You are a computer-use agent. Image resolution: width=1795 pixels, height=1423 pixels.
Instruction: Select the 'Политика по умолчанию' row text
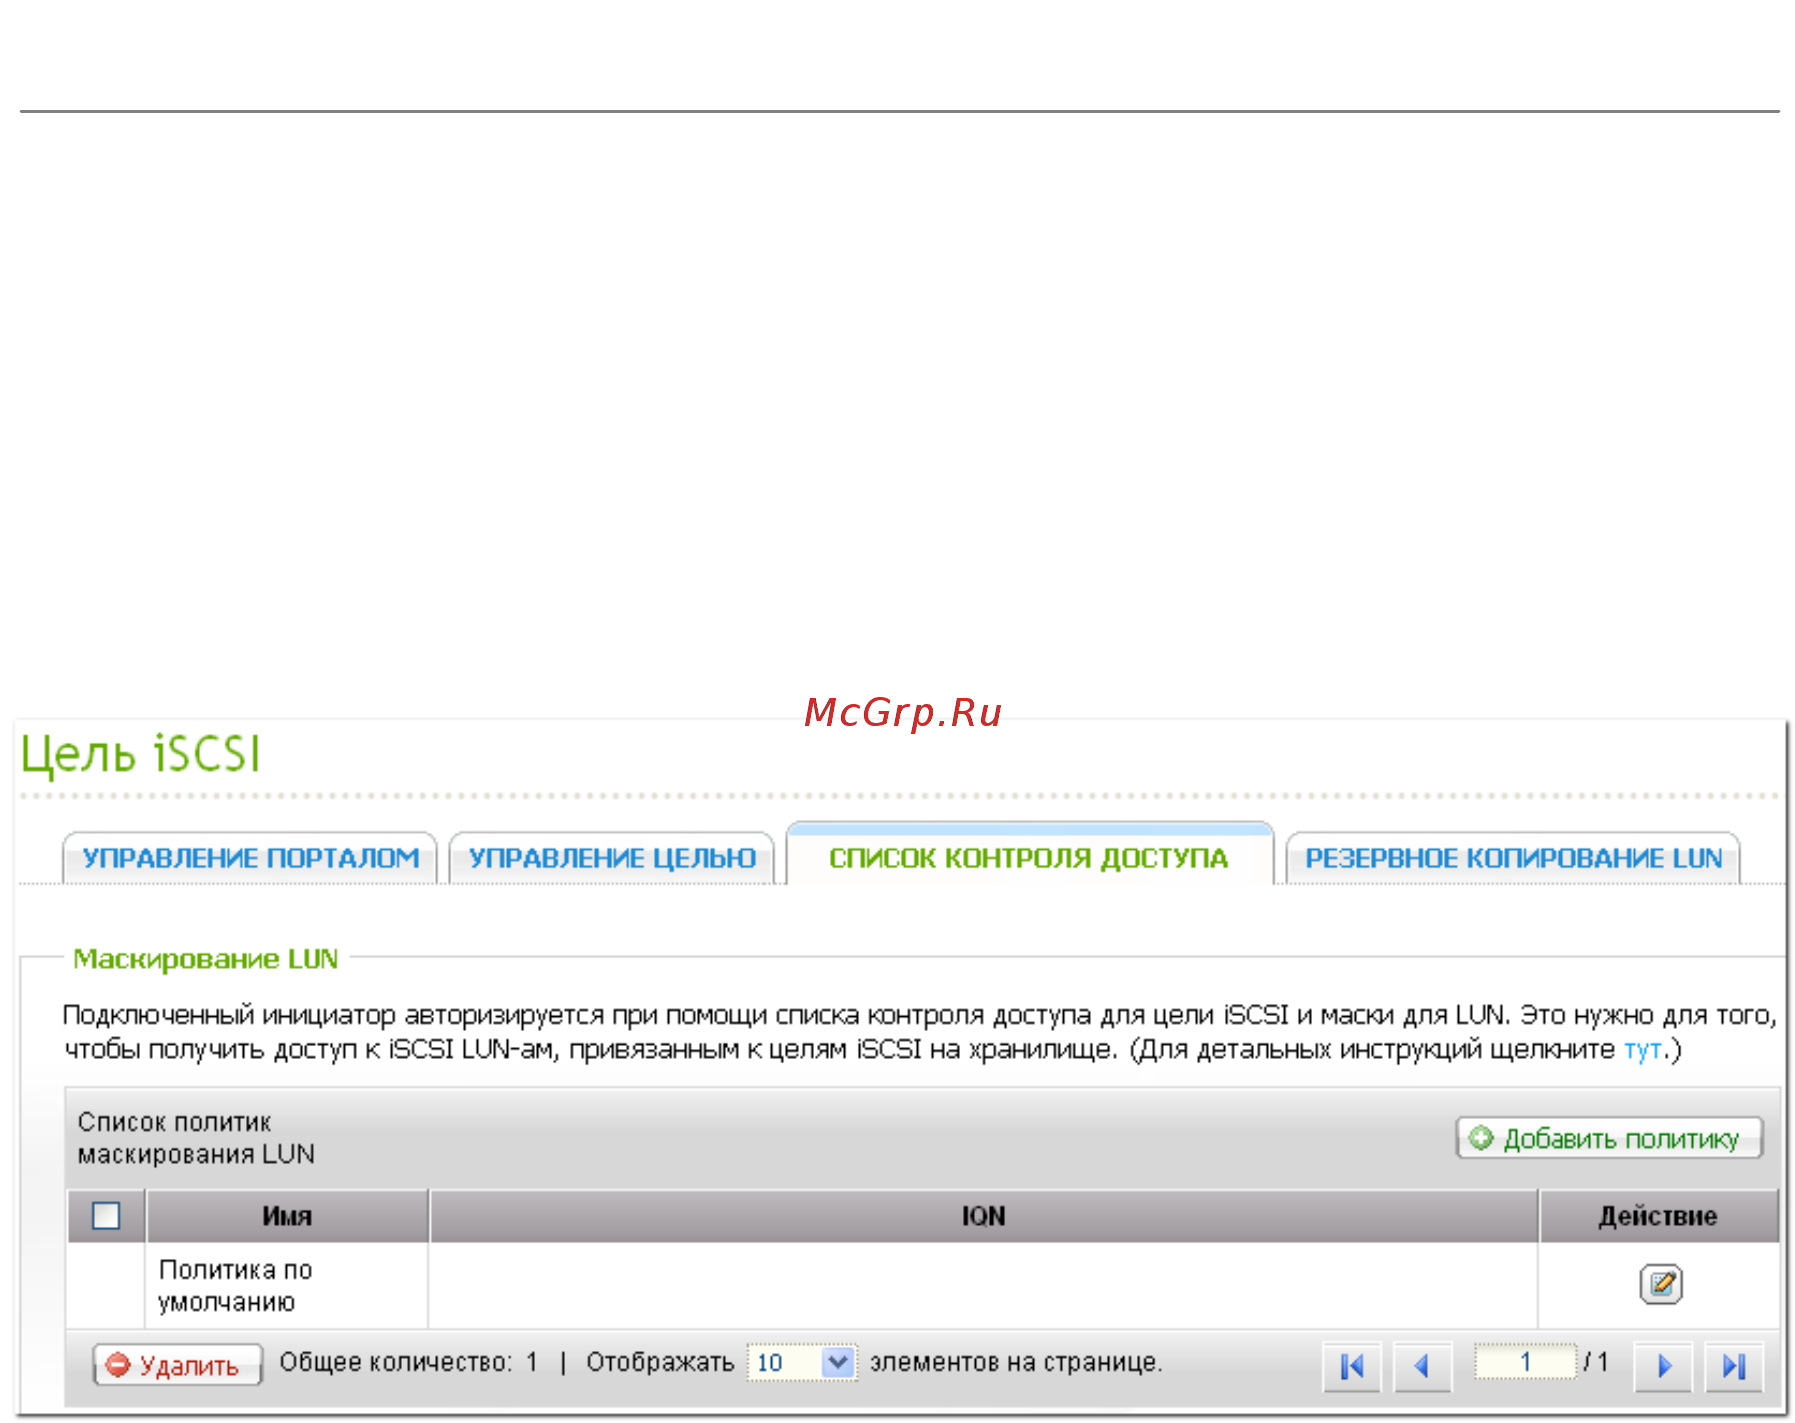(236, 1285)
